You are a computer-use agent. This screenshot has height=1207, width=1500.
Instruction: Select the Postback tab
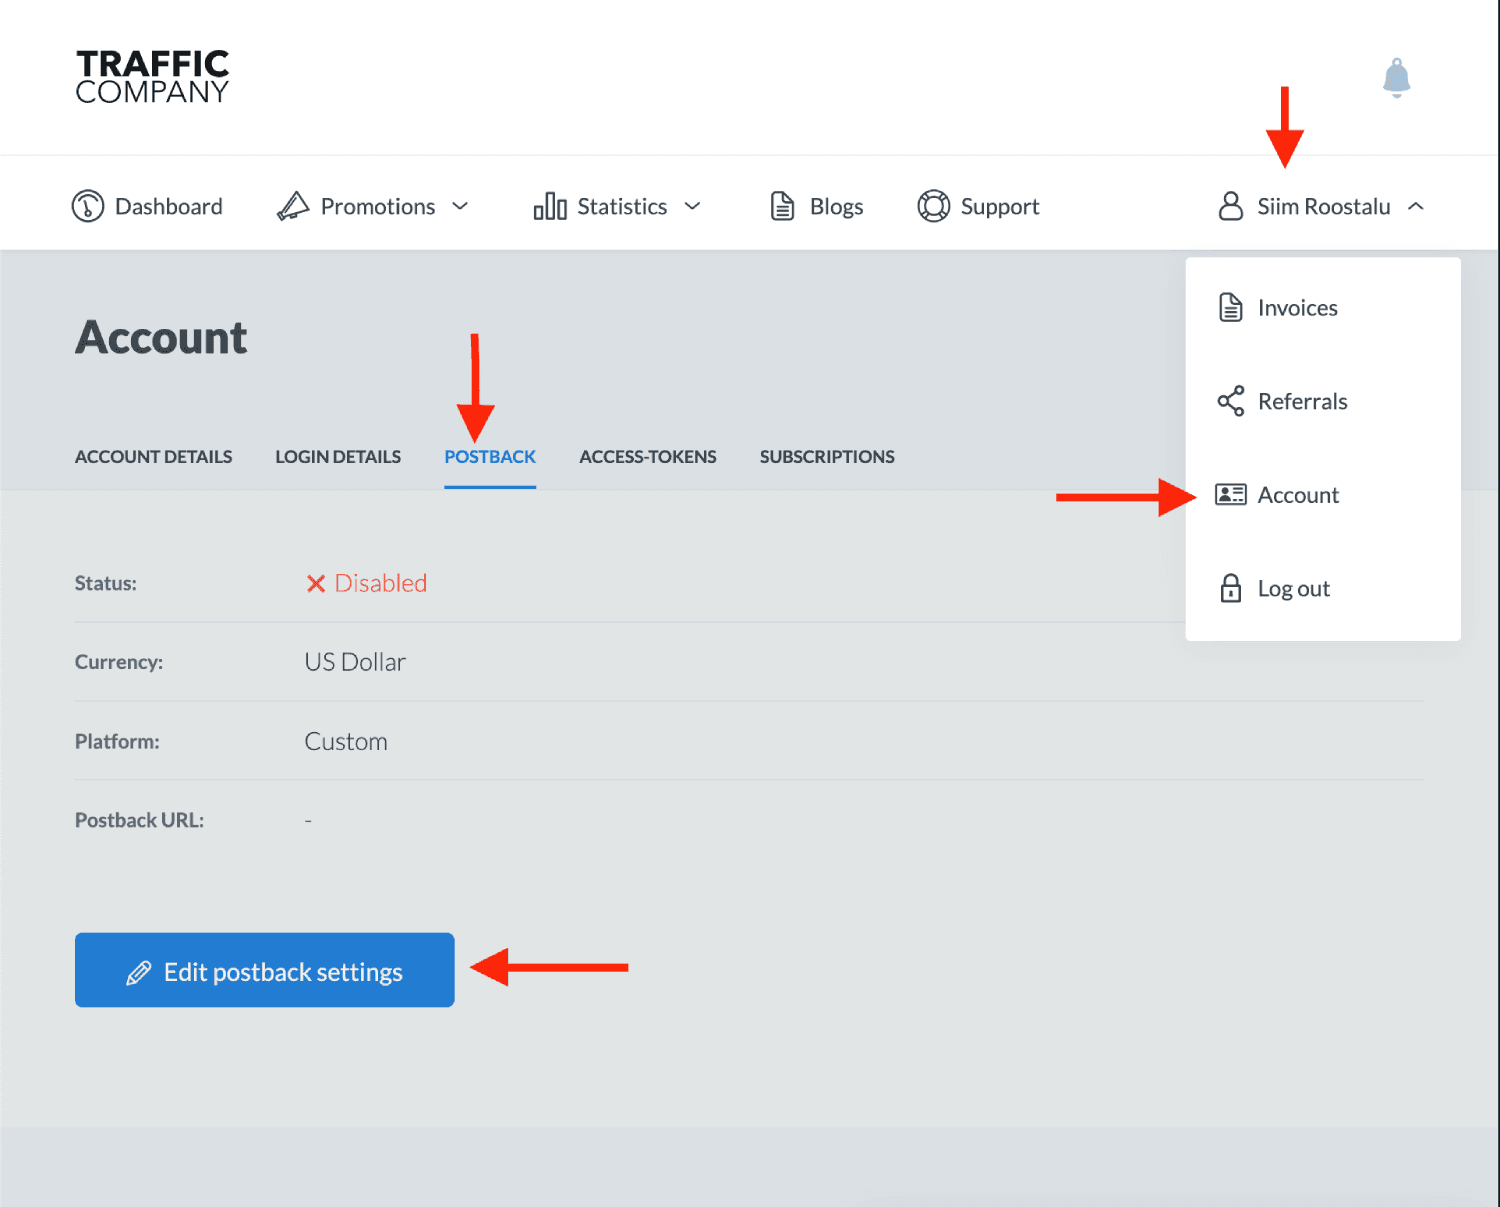[490, 457]
